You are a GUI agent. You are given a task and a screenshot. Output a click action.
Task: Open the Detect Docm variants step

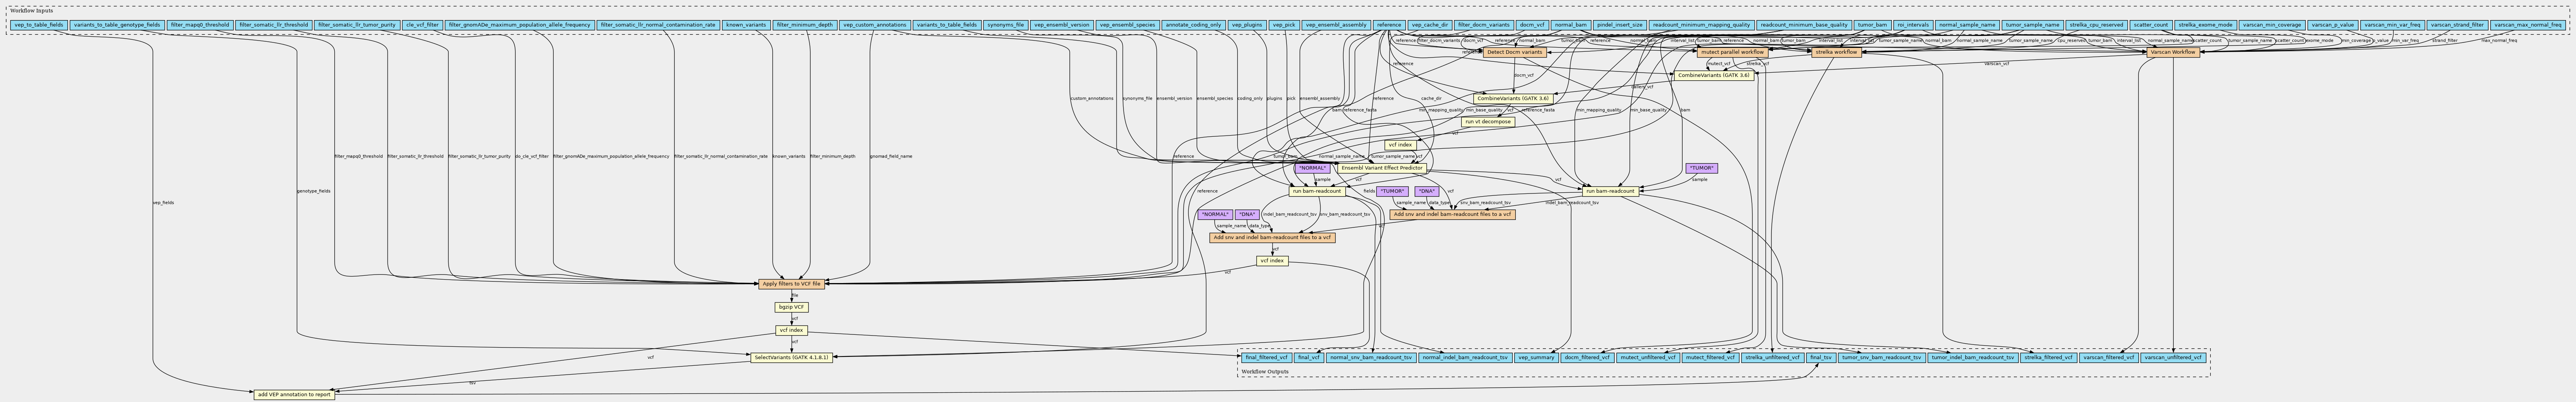click(x=1515, y=52)
